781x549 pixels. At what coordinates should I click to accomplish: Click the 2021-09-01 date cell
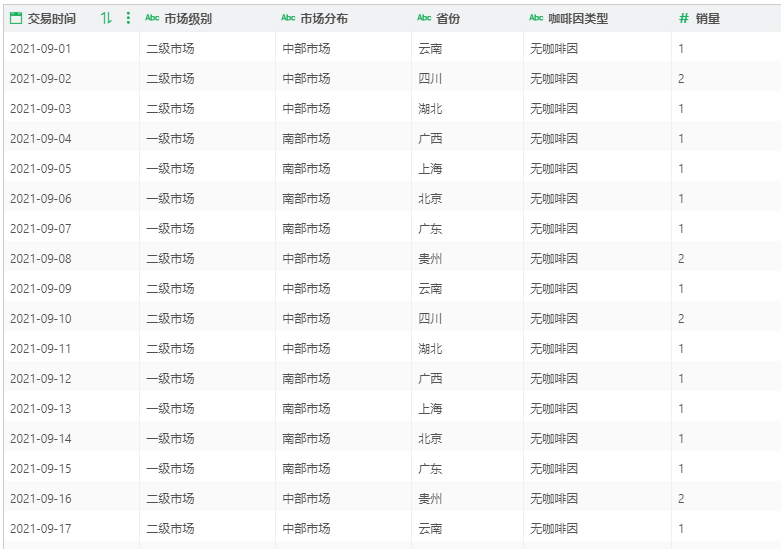tap(41, 48)
